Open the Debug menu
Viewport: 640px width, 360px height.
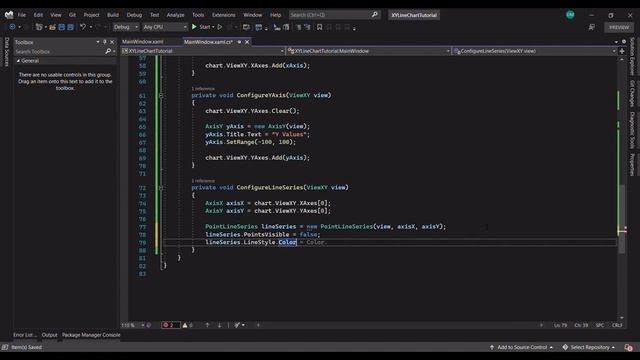(134, 15)
